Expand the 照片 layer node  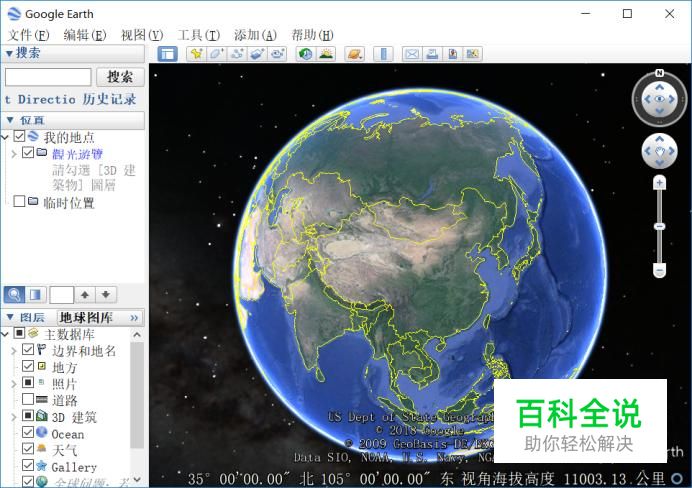pos(14,384)
